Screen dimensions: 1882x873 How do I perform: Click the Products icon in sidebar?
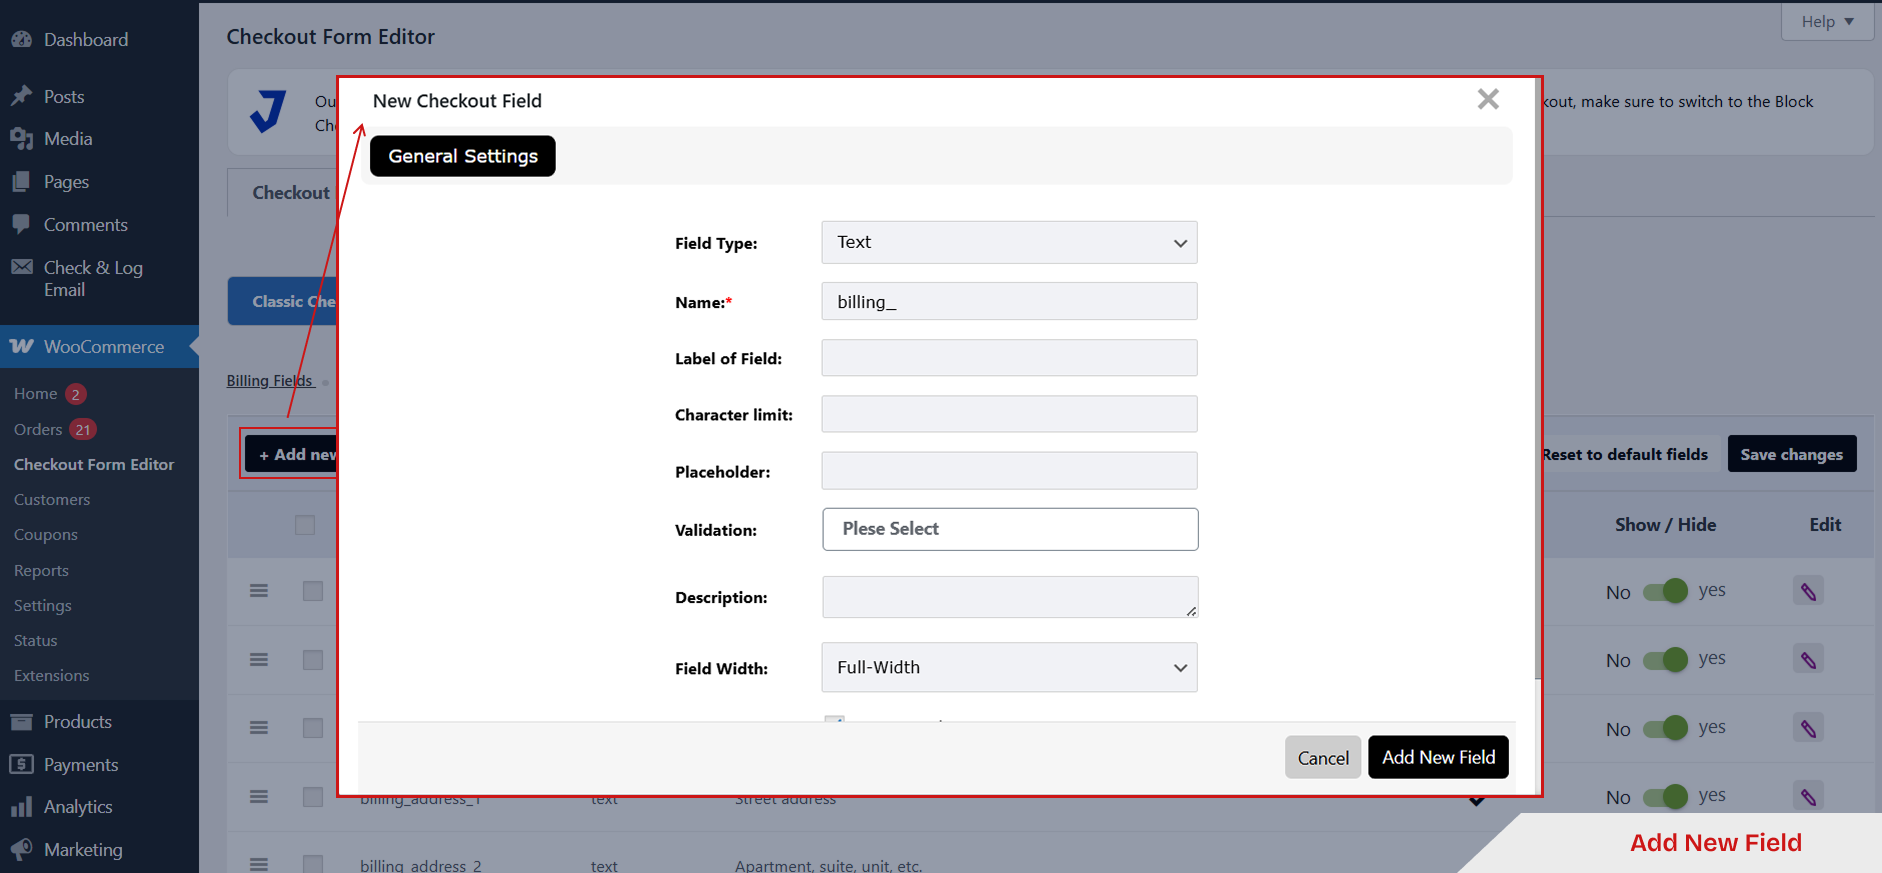pyautogui.click(x=22, y=721)
